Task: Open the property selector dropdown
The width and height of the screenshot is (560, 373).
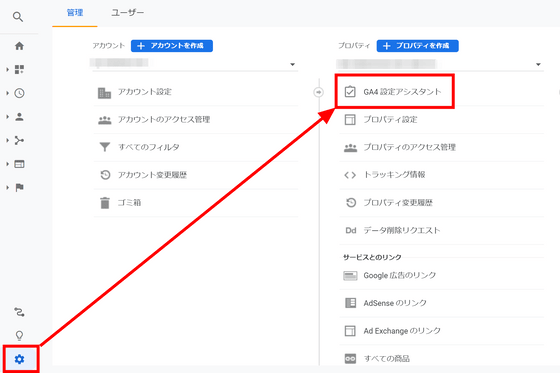Action: click(x=441, y=64)
